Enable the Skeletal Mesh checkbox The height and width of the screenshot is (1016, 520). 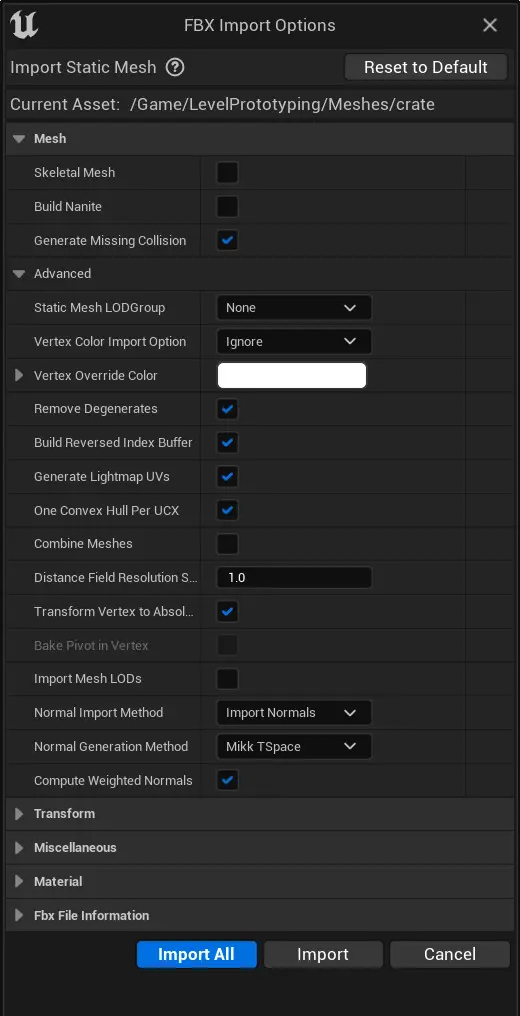227,172
